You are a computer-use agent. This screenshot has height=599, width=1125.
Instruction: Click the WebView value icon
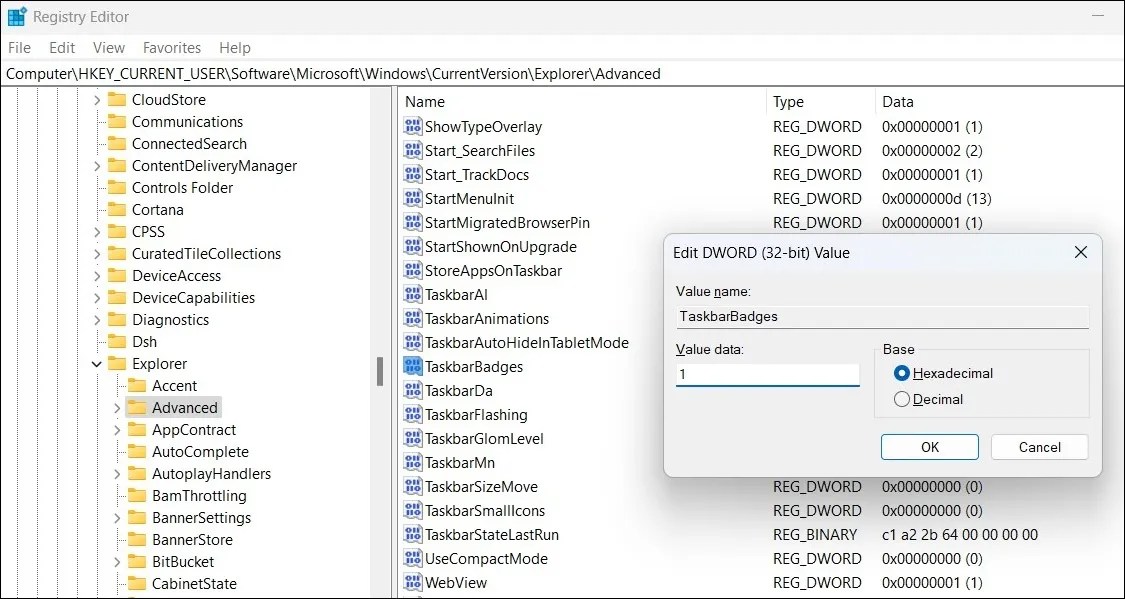coord(413,583)
